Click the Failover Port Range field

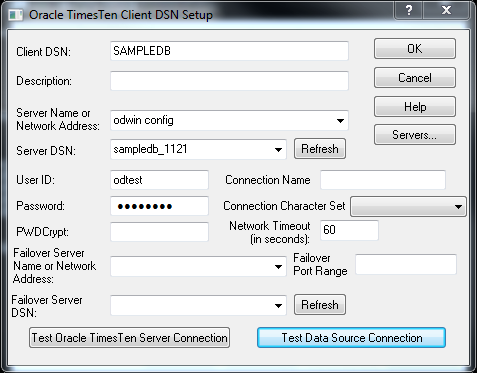(406, 265)
